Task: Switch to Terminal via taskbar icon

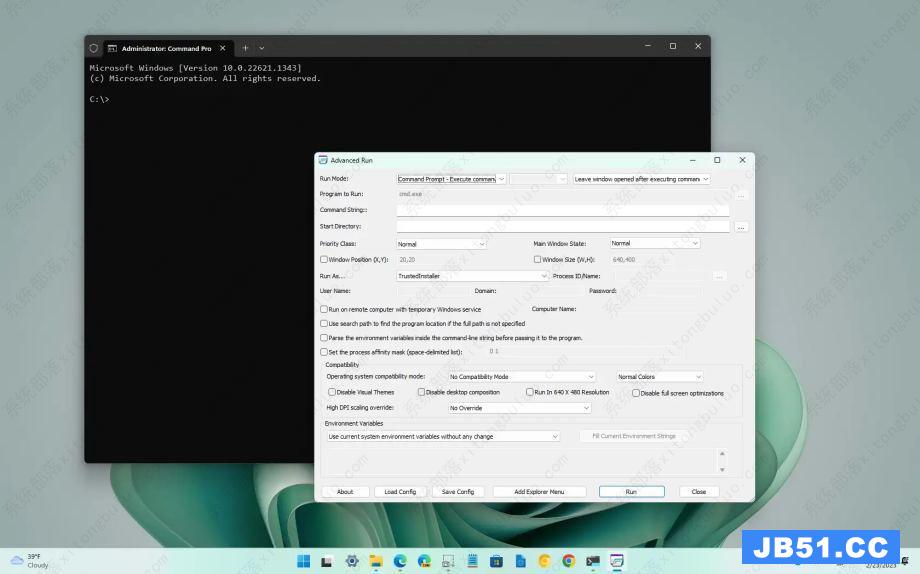Action: coord(593,561)
